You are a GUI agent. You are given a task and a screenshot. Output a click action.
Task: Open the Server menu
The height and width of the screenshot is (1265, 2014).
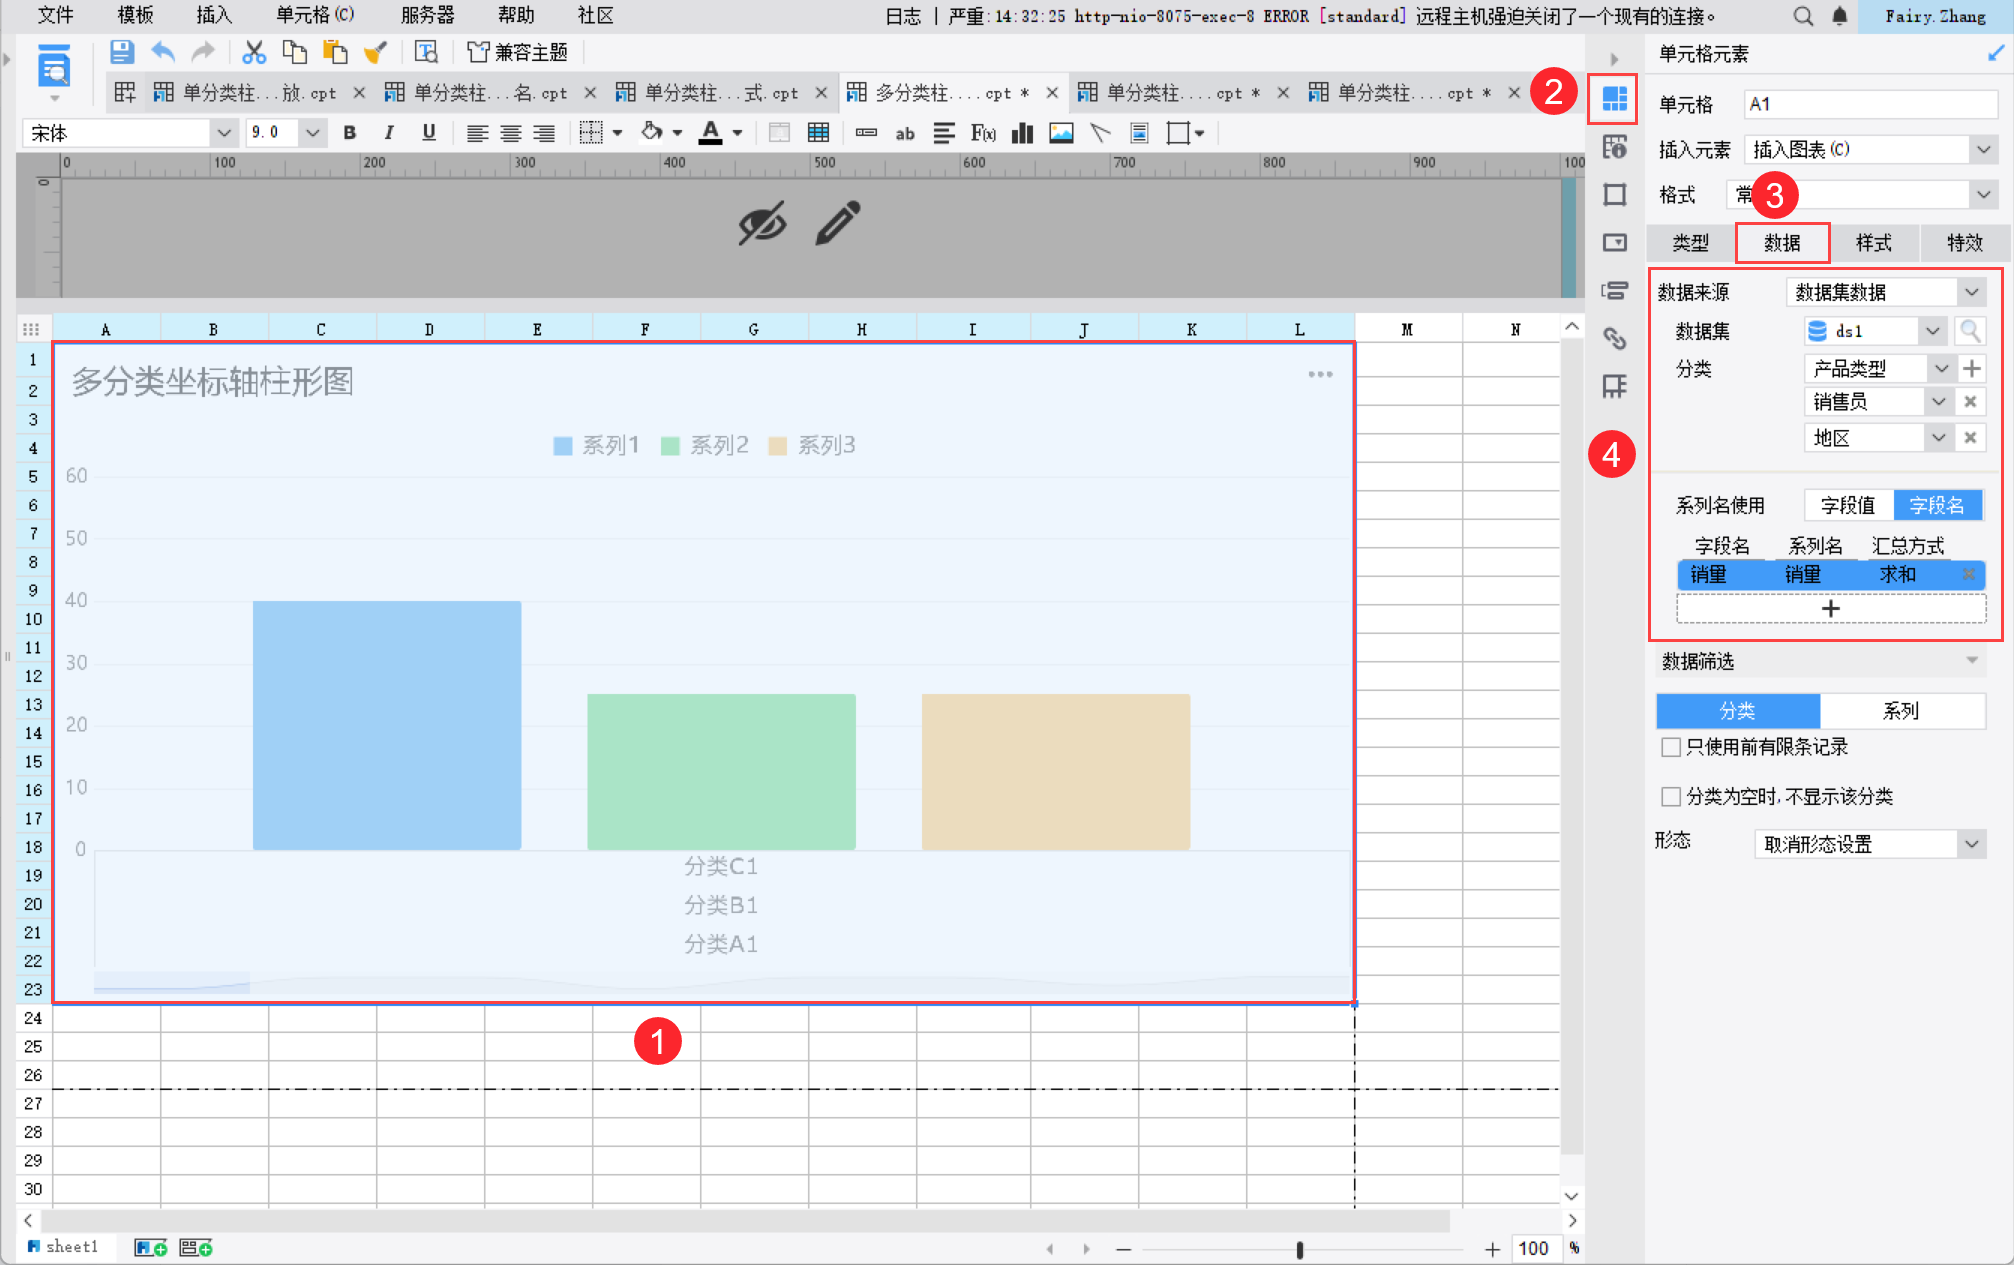(427, 15)
